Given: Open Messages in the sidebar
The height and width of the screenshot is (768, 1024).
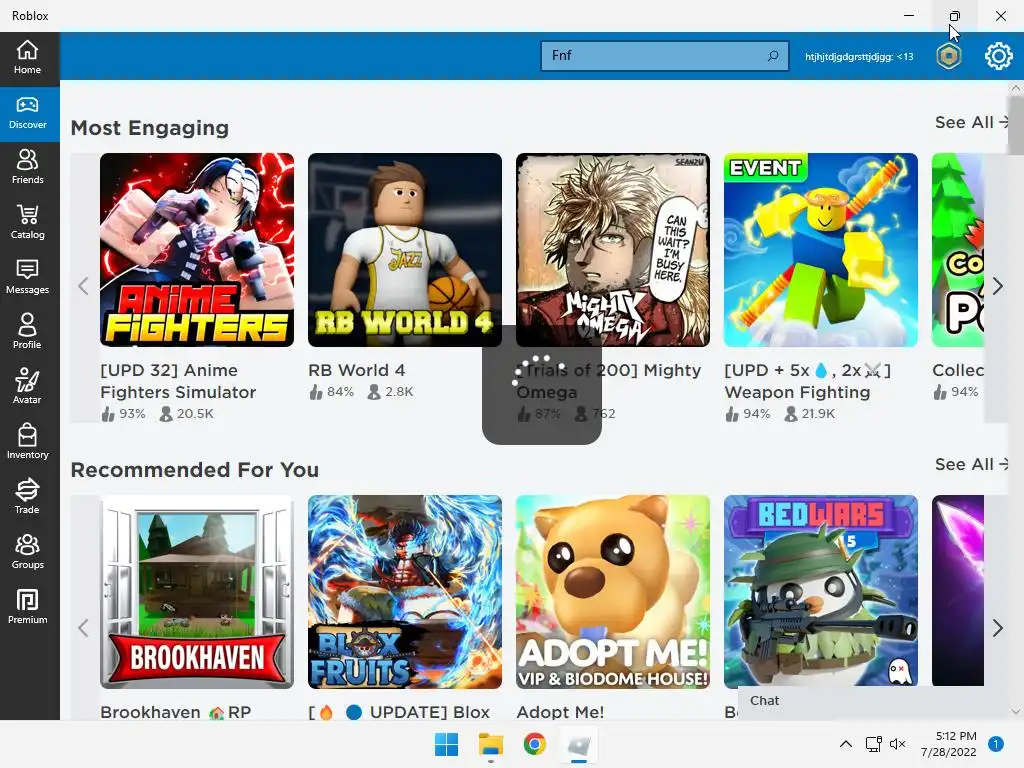Looking at the screenshot, I should coord(27,278).
